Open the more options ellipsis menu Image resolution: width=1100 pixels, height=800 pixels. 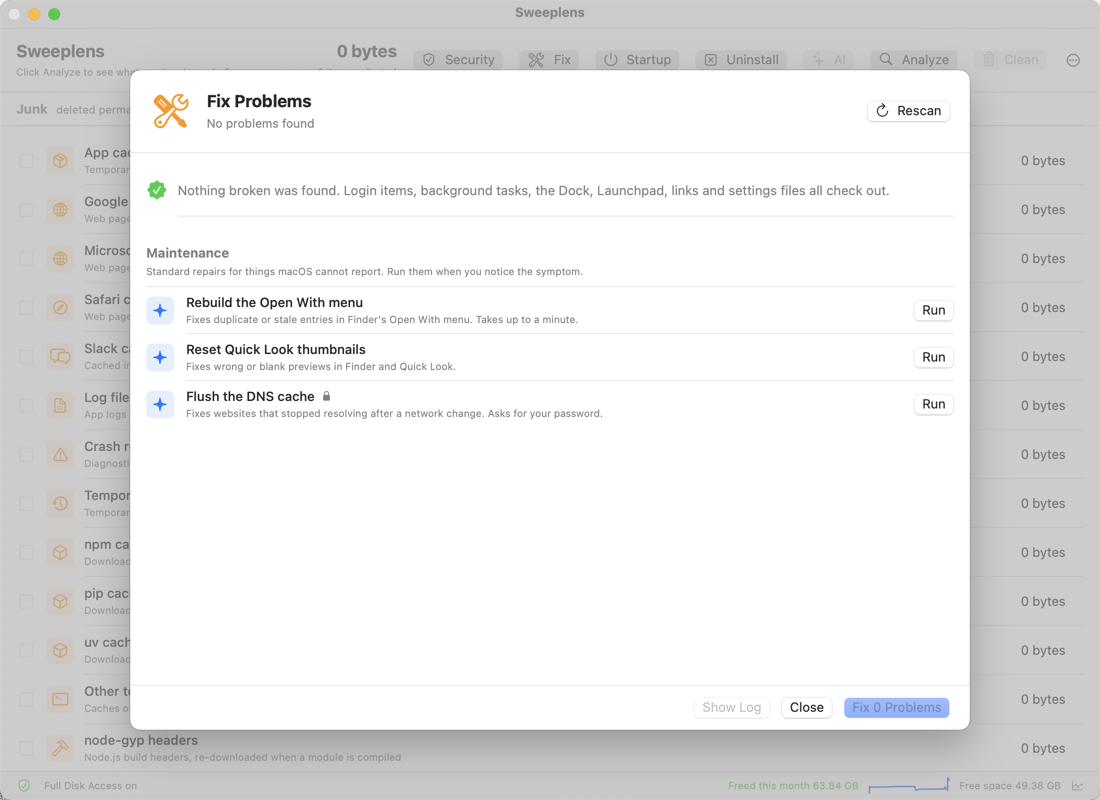pyautogui.click(x=1073, y=60)
